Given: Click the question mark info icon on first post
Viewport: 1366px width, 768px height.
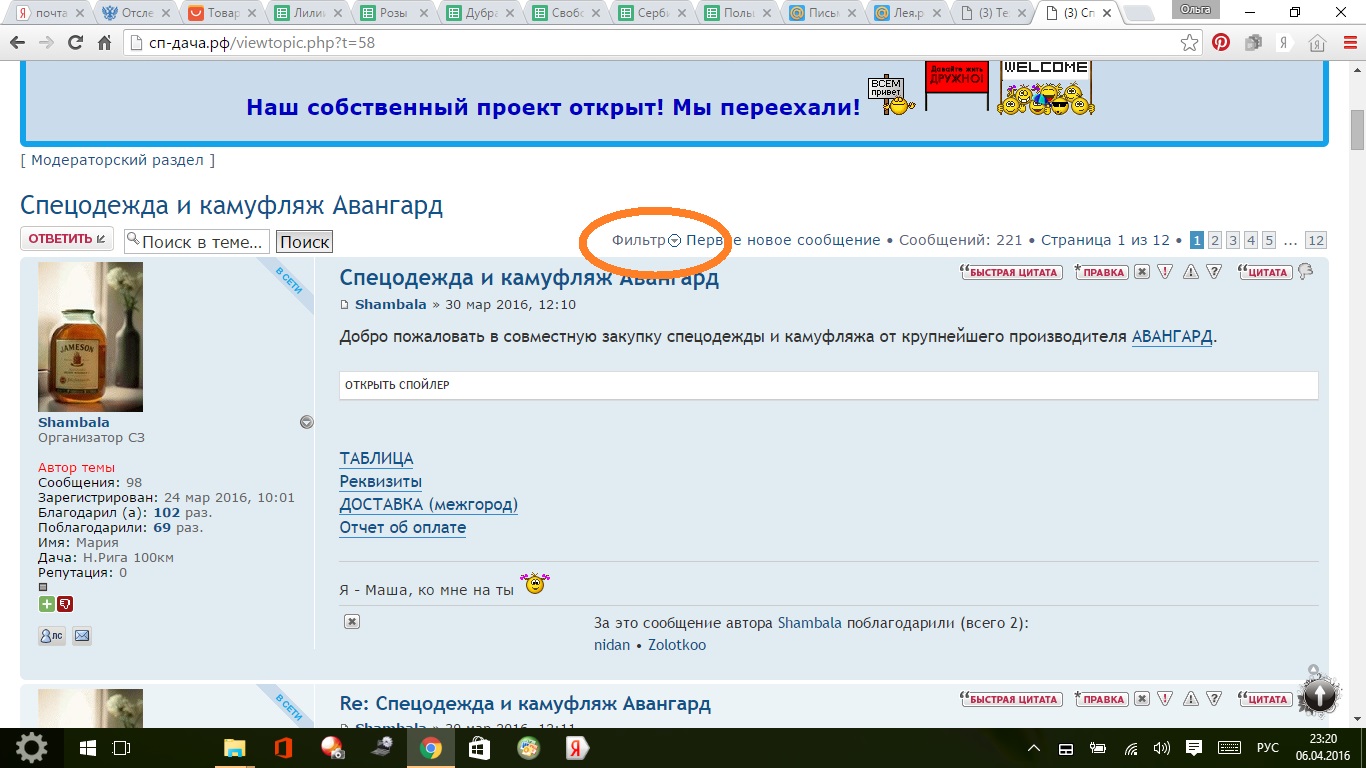Looking at the screenshot, I should (1214, 272).
